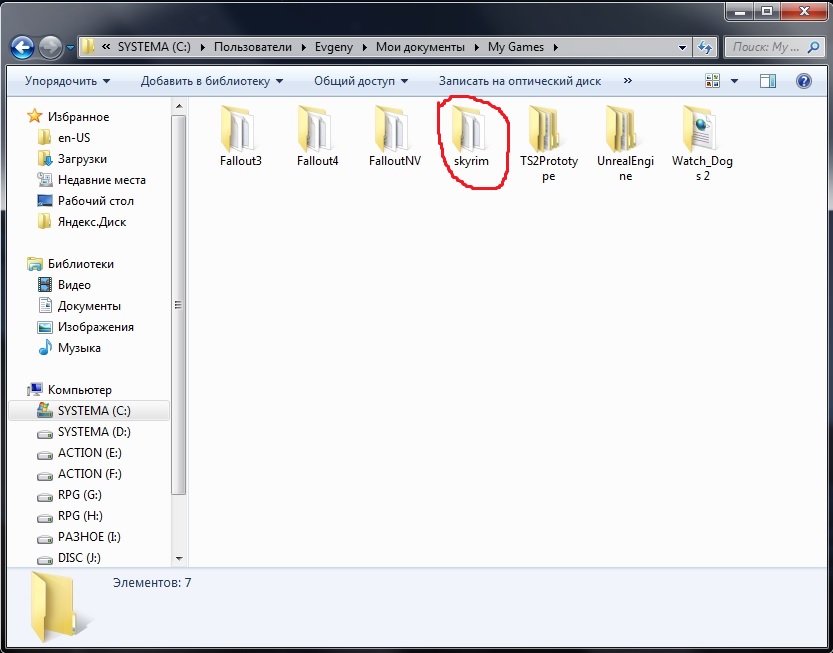Screen dimensions: 833x653
Task: Show more toolbar commands with the double chevron
Action: point(627,81)
